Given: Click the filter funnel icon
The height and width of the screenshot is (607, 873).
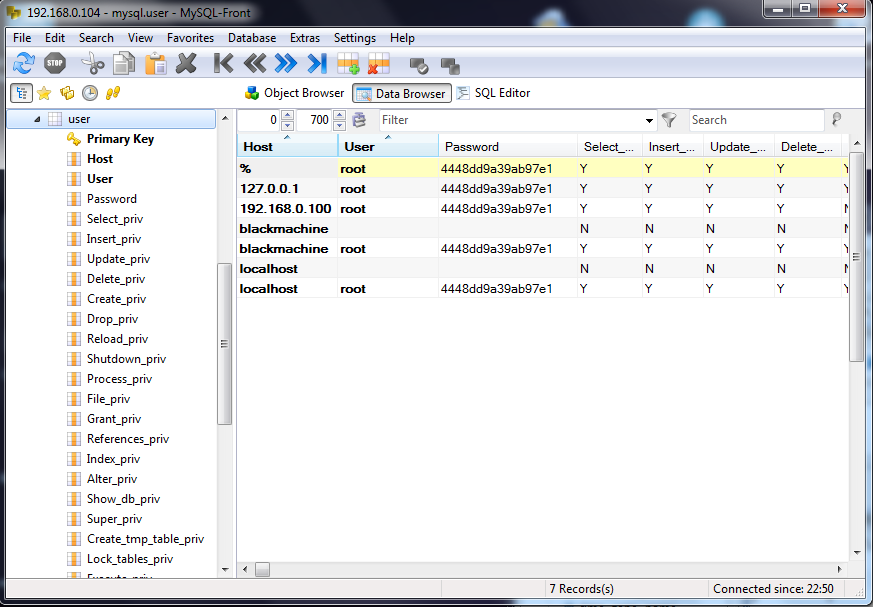Looking at the screenshot, I should [669, 119].
